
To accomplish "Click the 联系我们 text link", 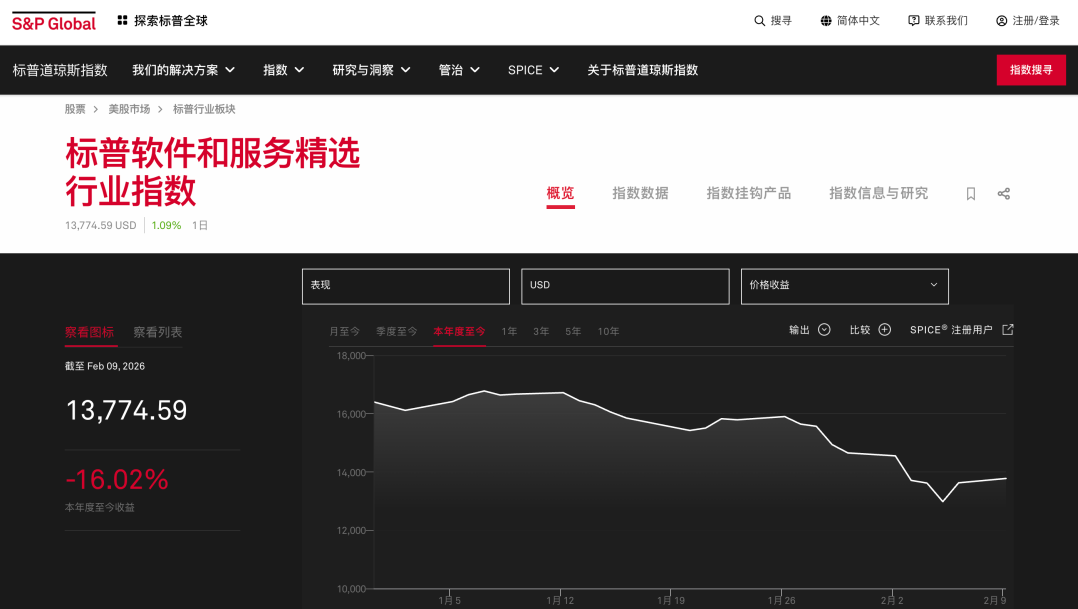I will point(946,21).
